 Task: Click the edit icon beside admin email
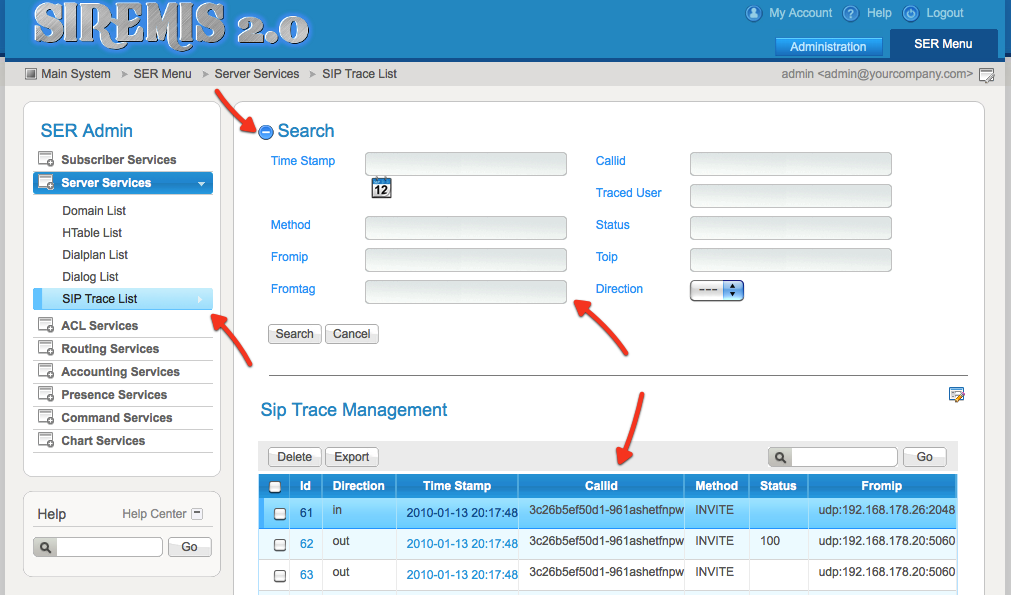(987, 75)
